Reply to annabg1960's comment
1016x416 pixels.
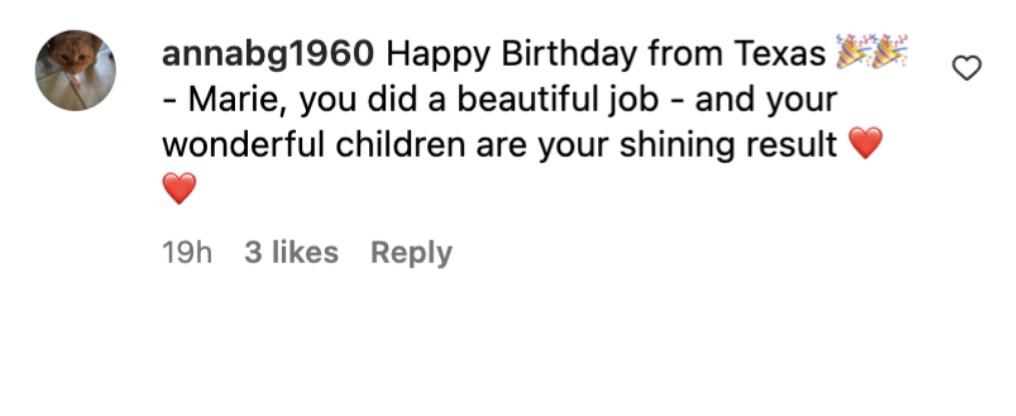[x=411, y=253]
